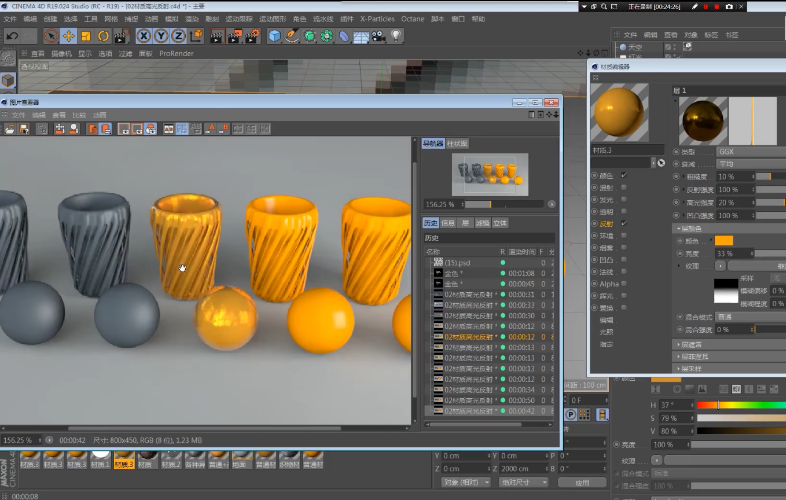Viewport: 786px width, 500px height.
Task: Click the Light bulb object icon
Action: pos(396,36)
